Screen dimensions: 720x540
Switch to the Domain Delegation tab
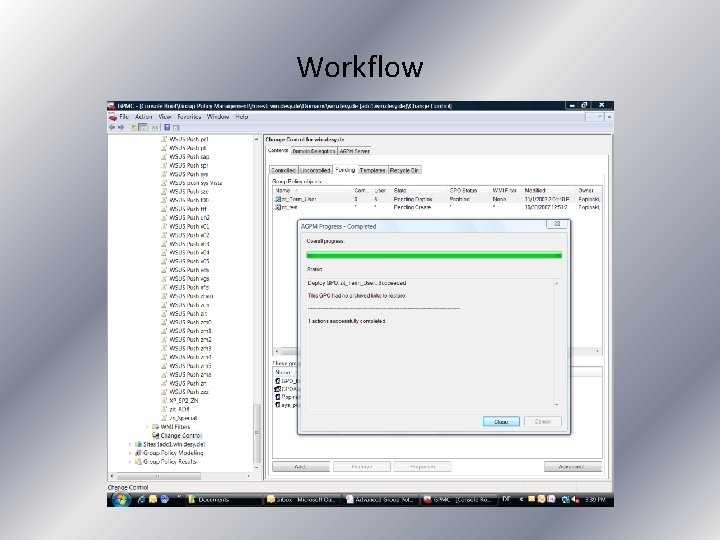click(314, 151)
